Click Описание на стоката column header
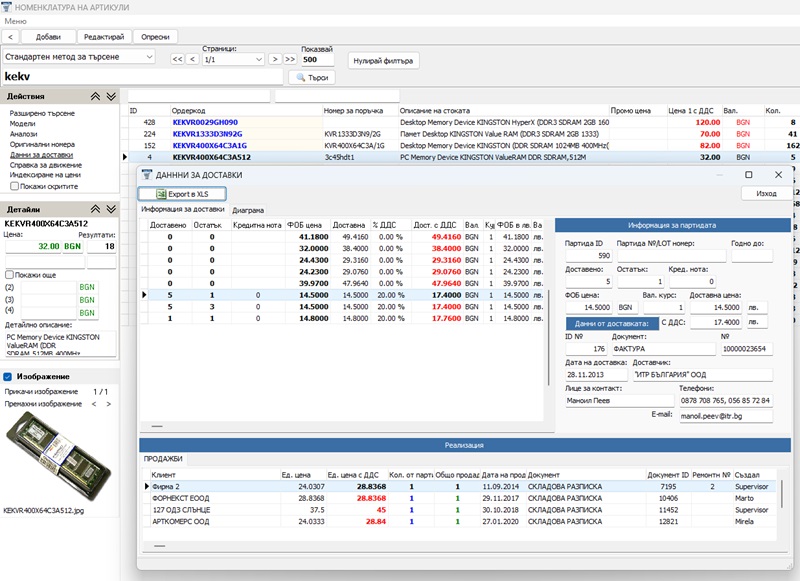The image size is (800, 581). click(504, 111)
